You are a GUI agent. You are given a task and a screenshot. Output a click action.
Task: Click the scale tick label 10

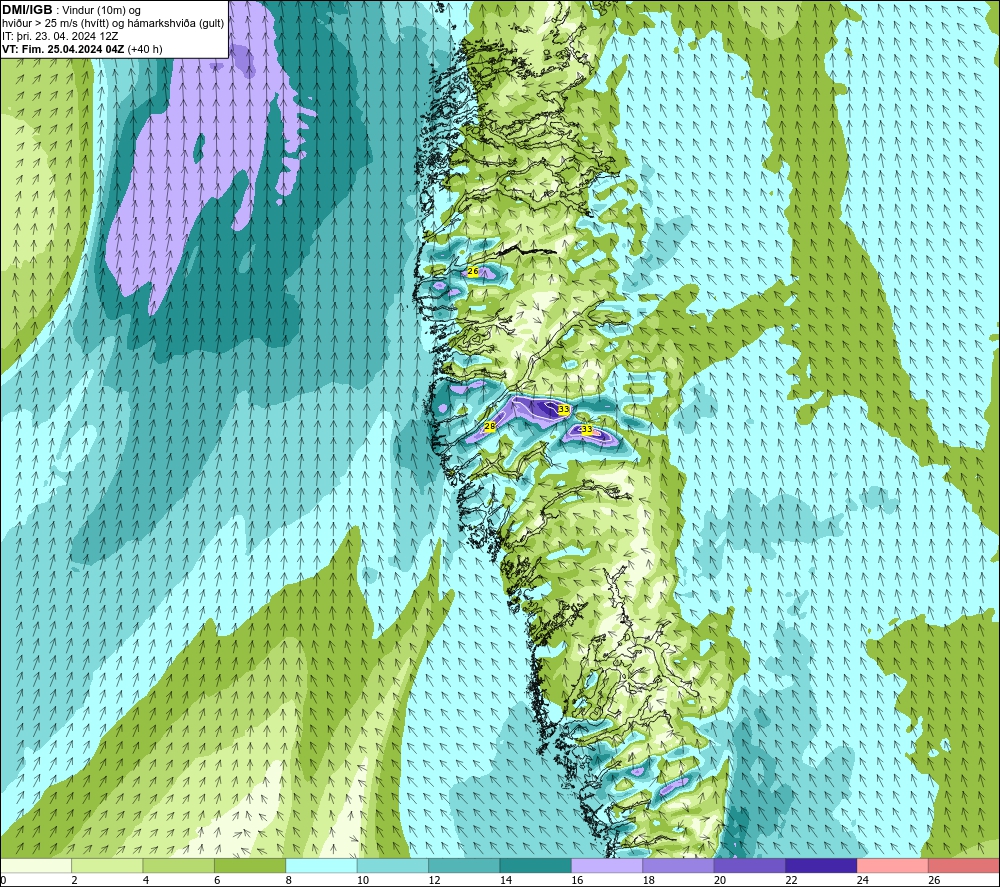pyautogui.click(x=363, y=880)
